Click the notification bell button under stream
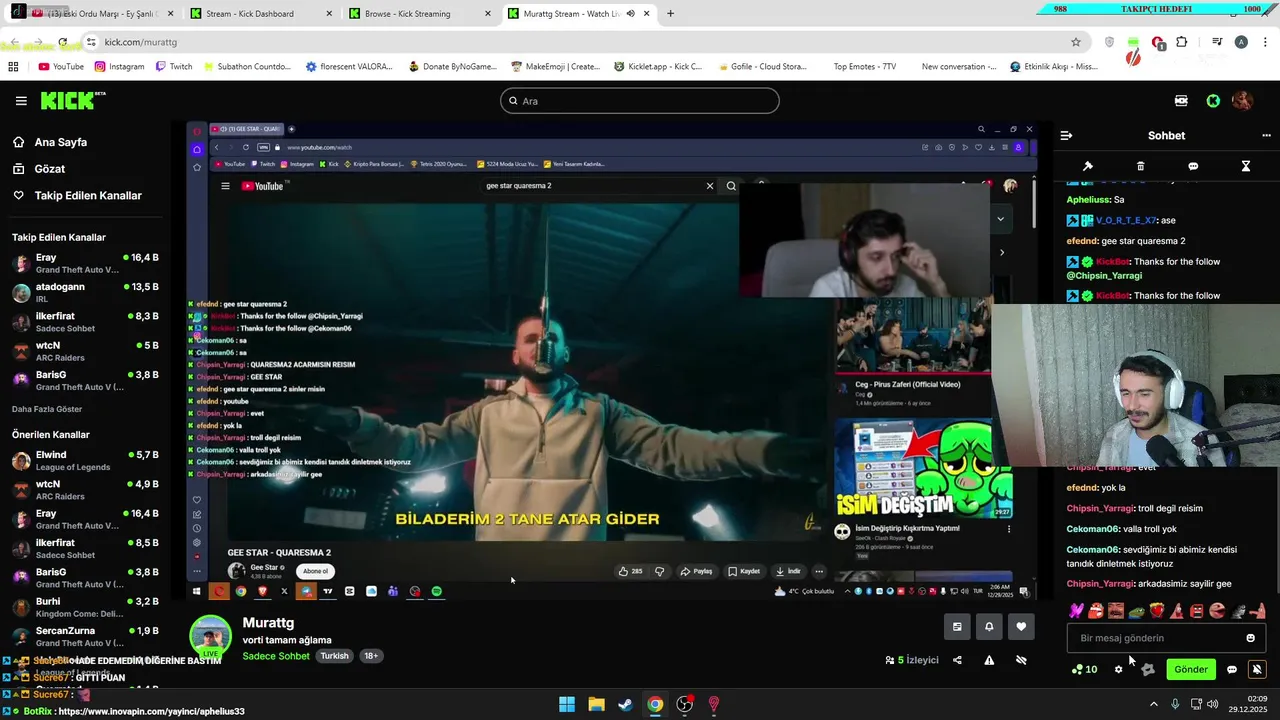 pos(989,627)
